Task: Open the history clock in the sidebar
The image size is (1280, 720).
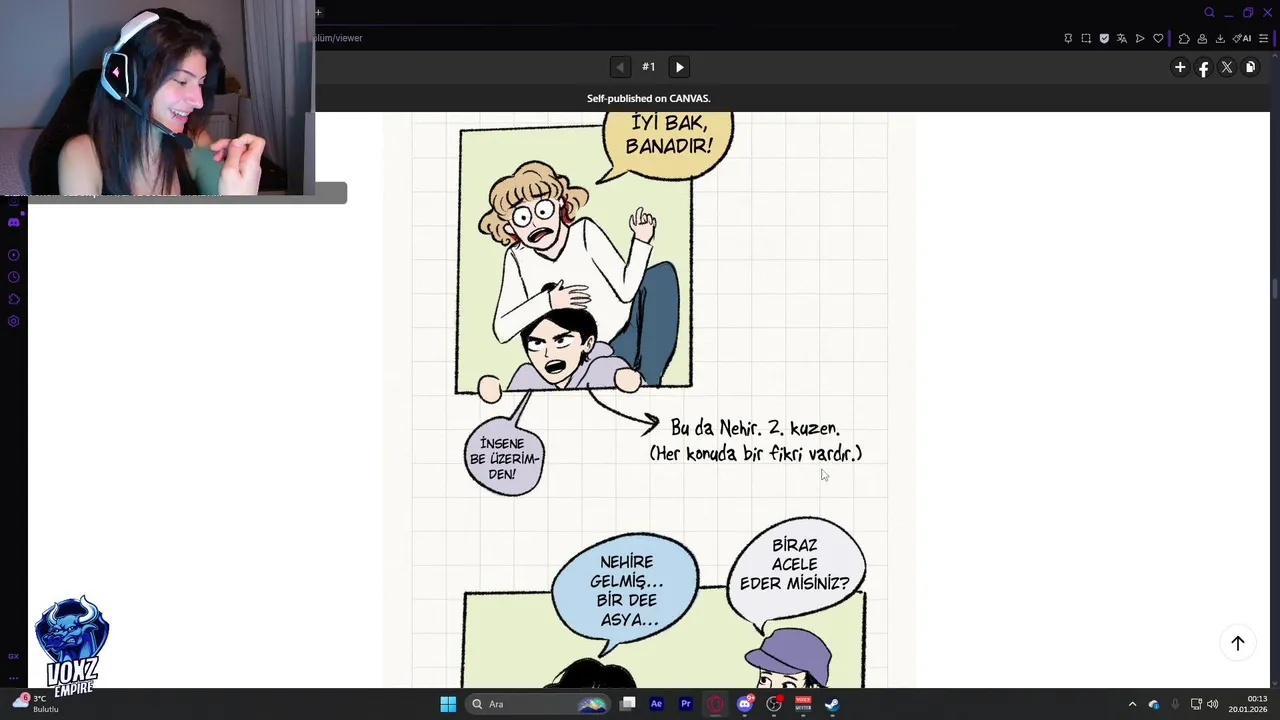Action: pyautogui.click(x=13, y=277)
